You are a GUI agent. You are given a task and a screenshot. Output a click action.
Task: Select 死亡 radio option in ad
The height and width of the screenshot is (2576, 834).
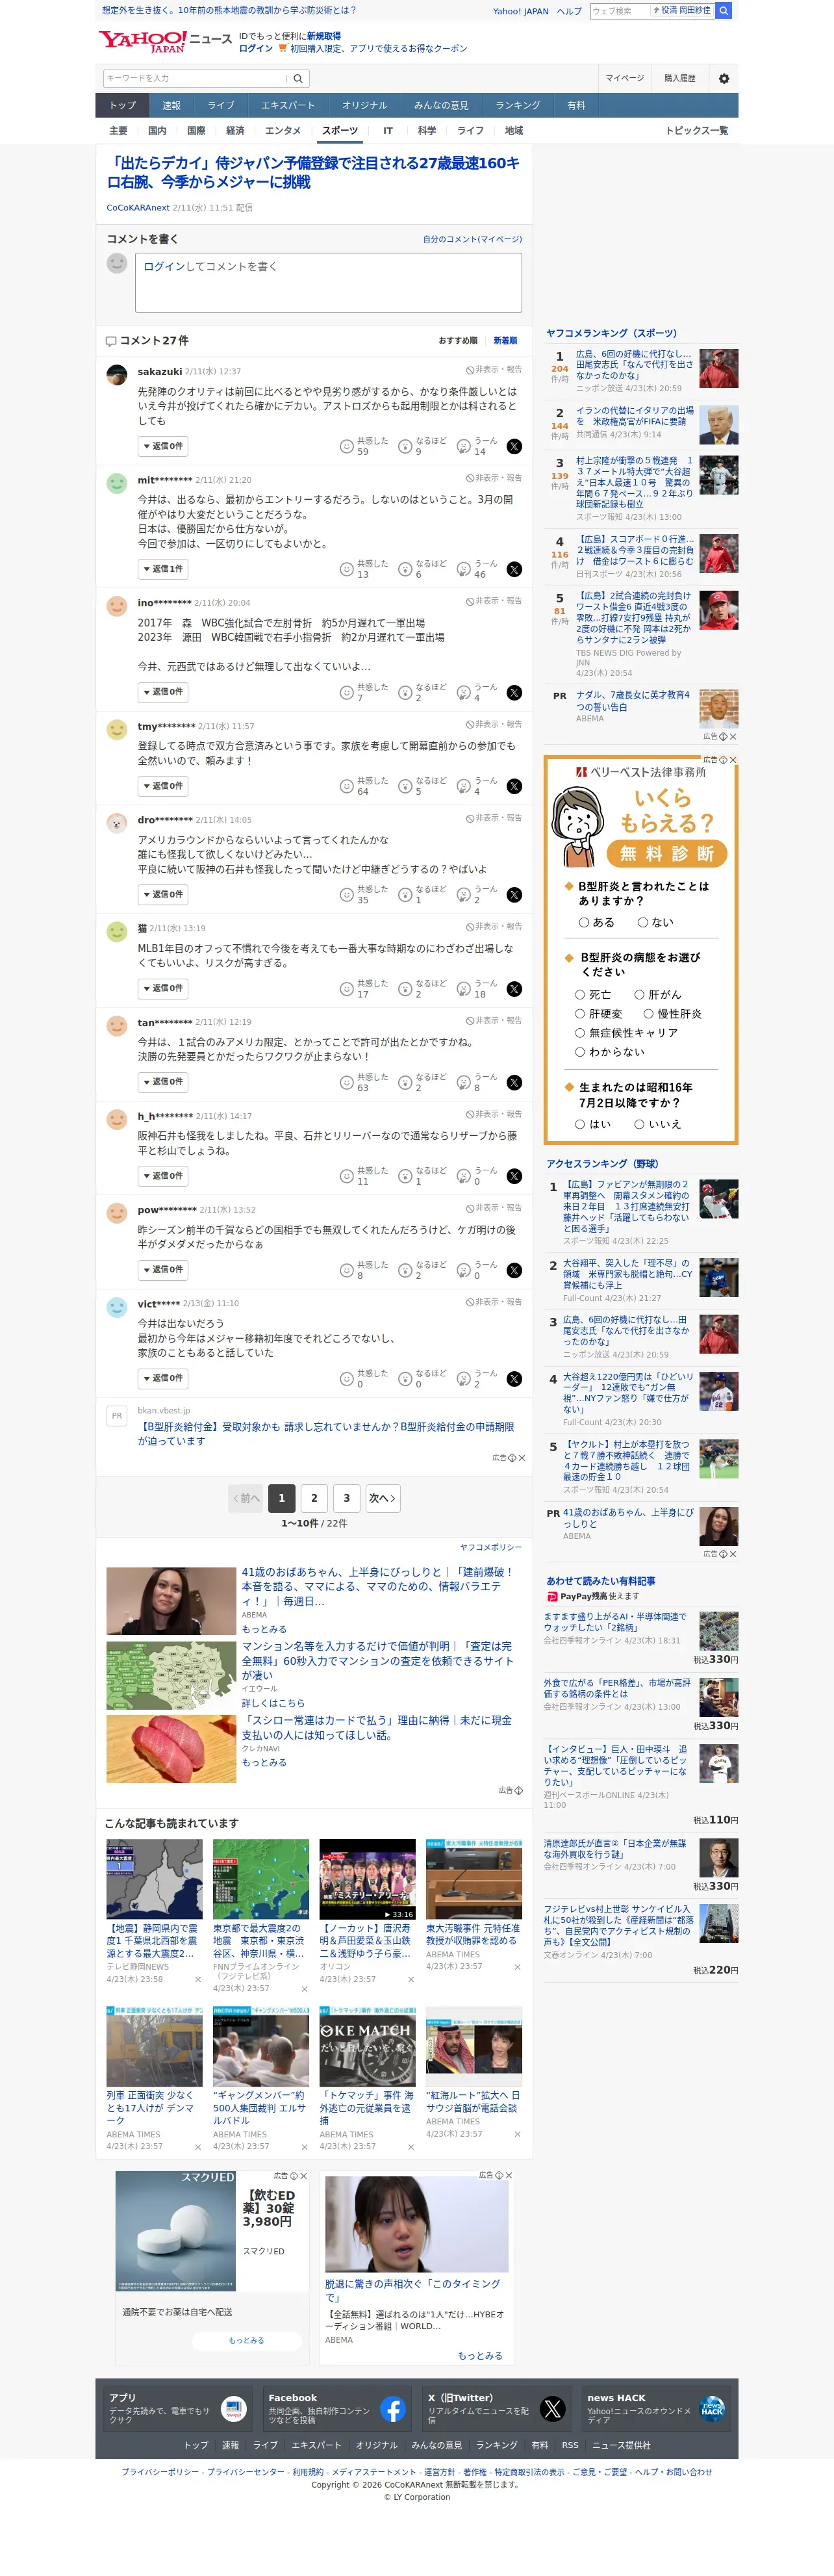point(580,995)
